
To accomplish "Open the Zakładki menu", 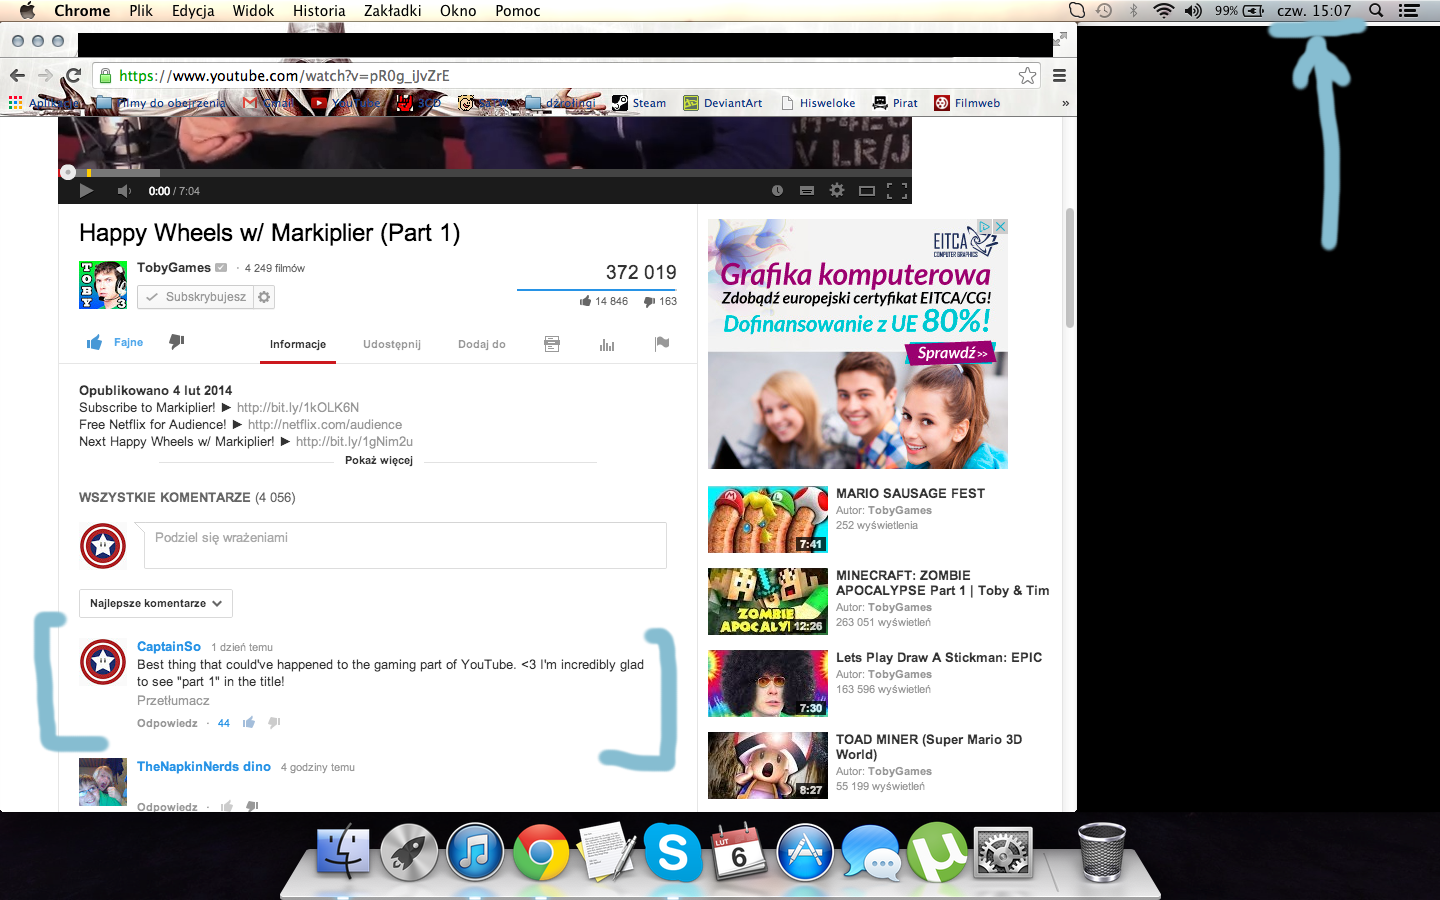I will (x=392, y=11).
